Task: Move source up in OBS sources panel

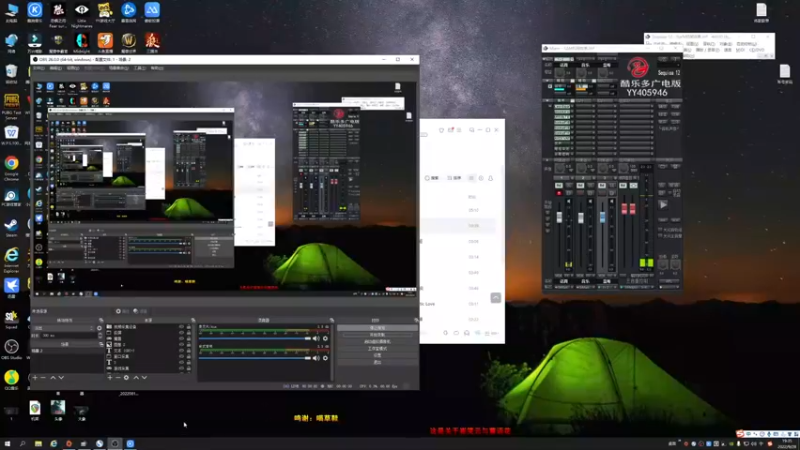Action: click(136, 378)
